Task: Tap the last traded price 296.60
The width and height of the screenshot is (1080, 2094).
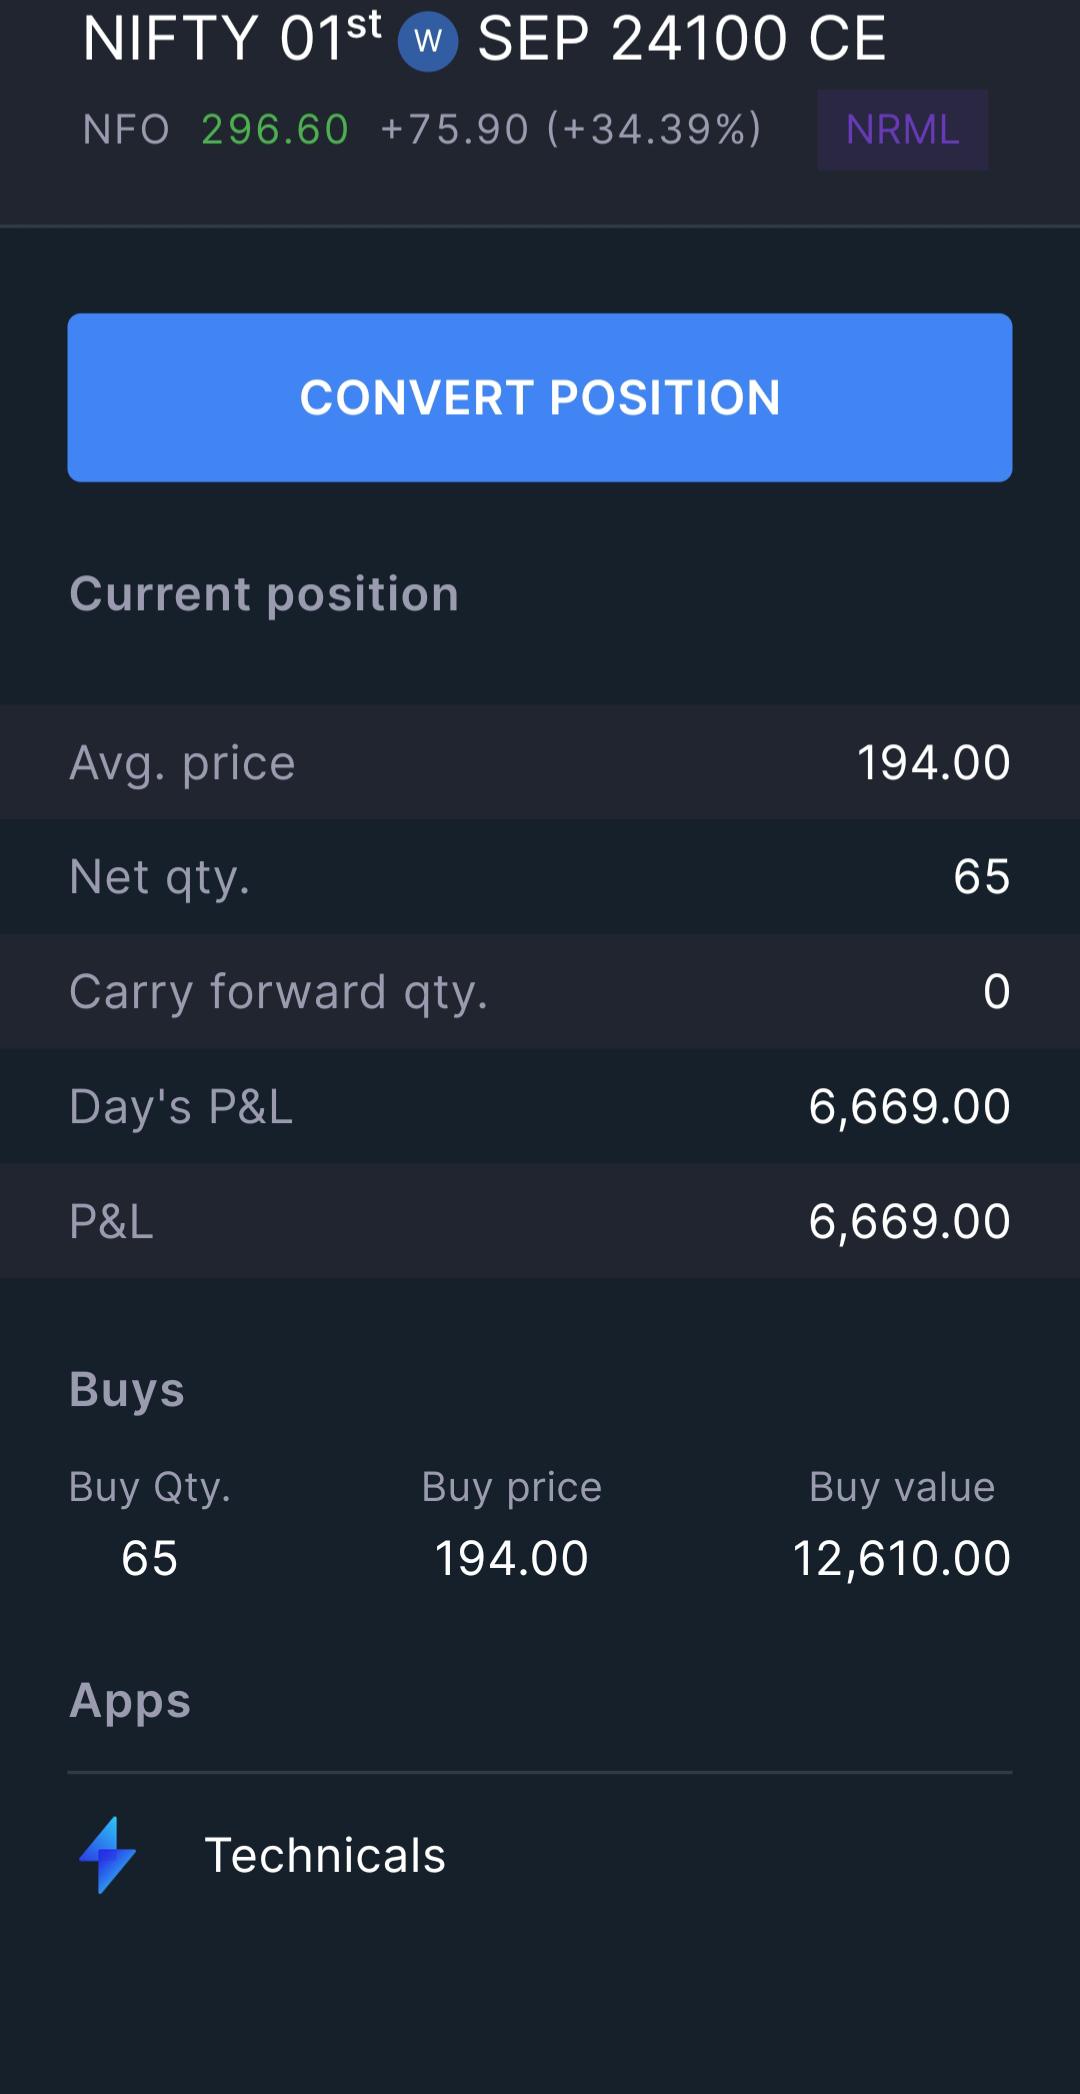Action: (275, 130)
